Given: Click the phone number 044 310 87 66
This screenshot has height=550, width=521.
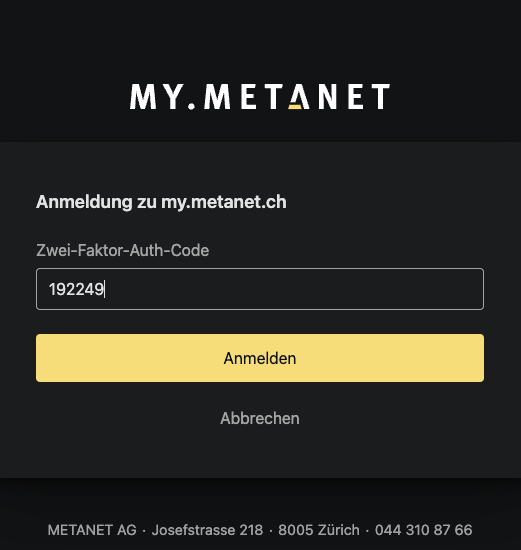Looking at the screenshot, I should 423,530.
